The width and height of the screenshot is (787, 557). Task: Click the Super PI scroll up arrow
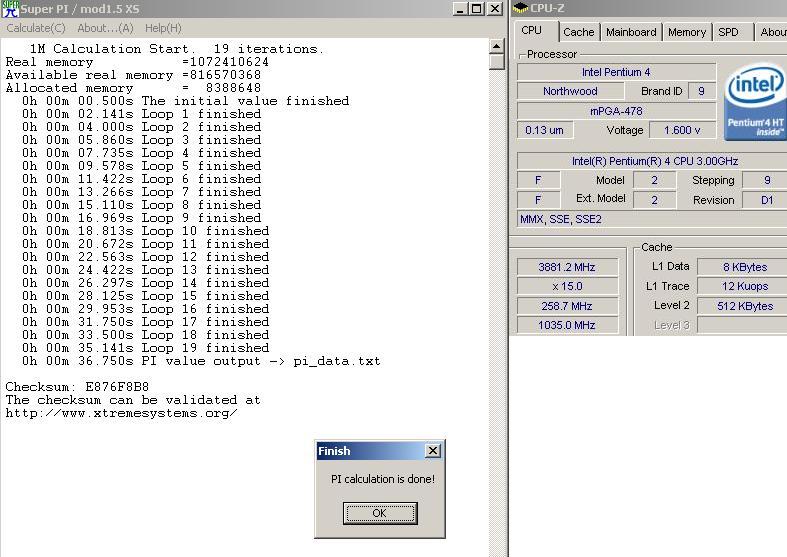click(x=496, y=47)
